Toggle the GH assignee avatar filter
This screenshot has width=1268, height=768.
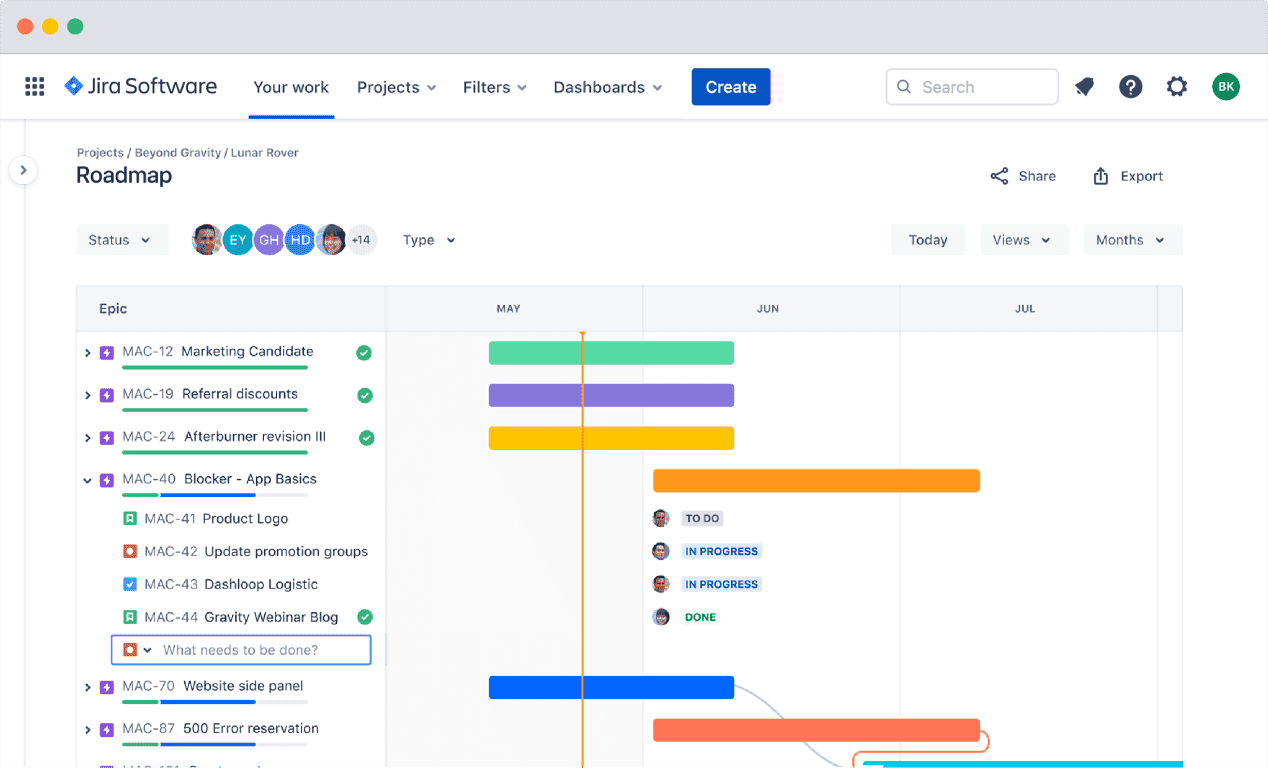[x=269, y=239]
